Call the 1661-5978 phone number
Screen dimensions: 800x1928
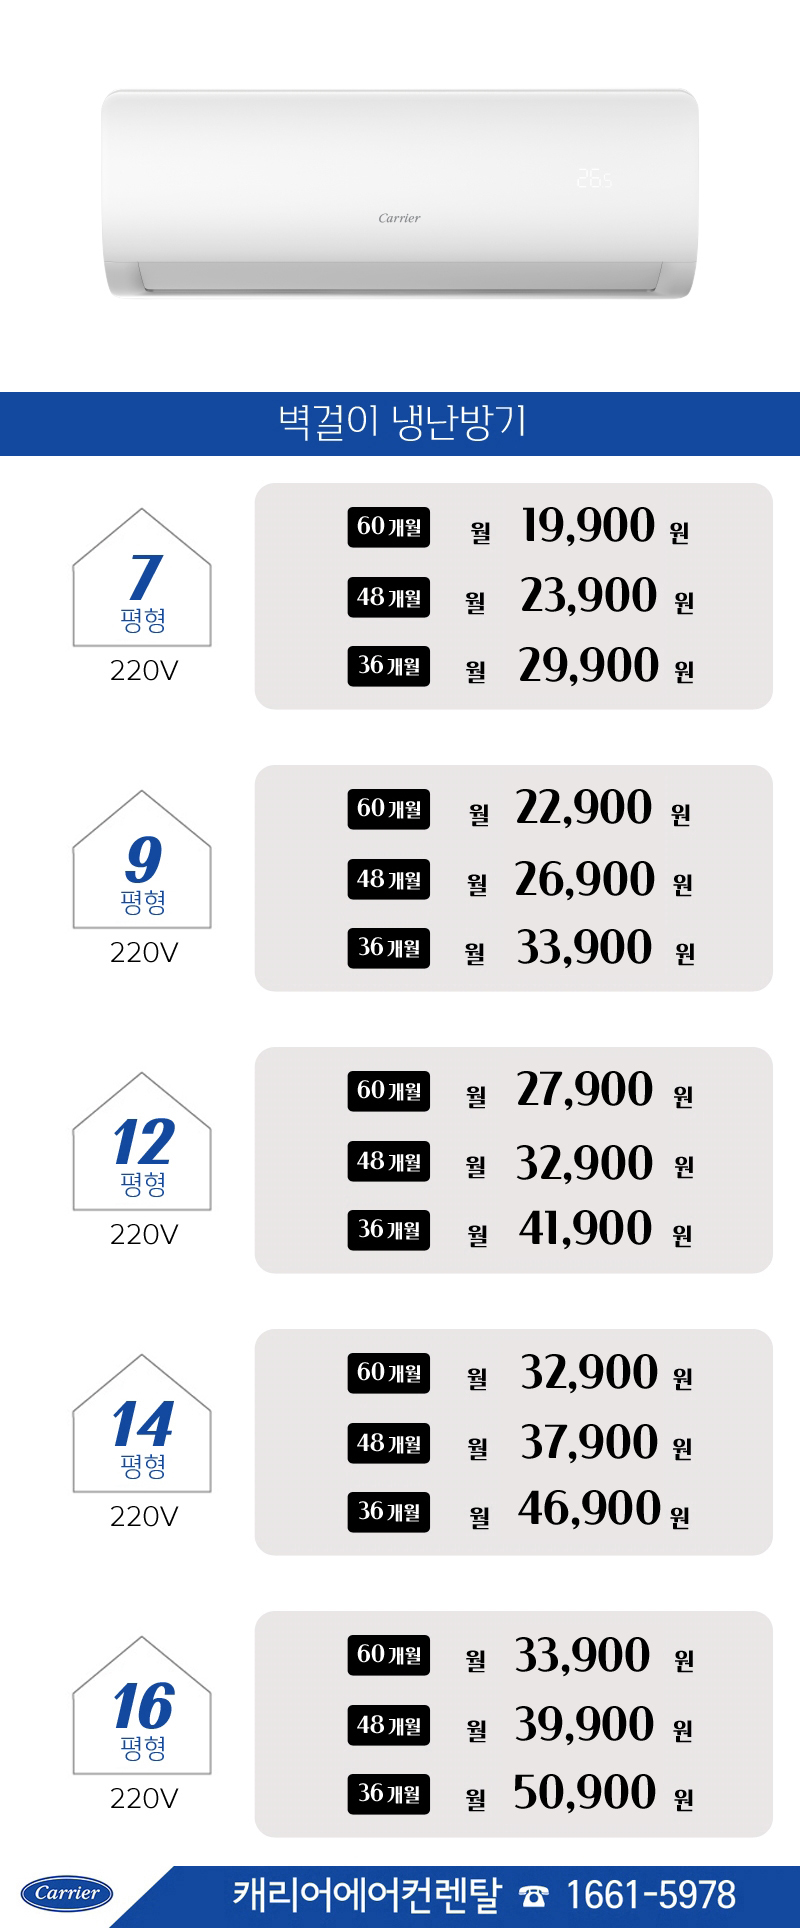(651, 1895)
